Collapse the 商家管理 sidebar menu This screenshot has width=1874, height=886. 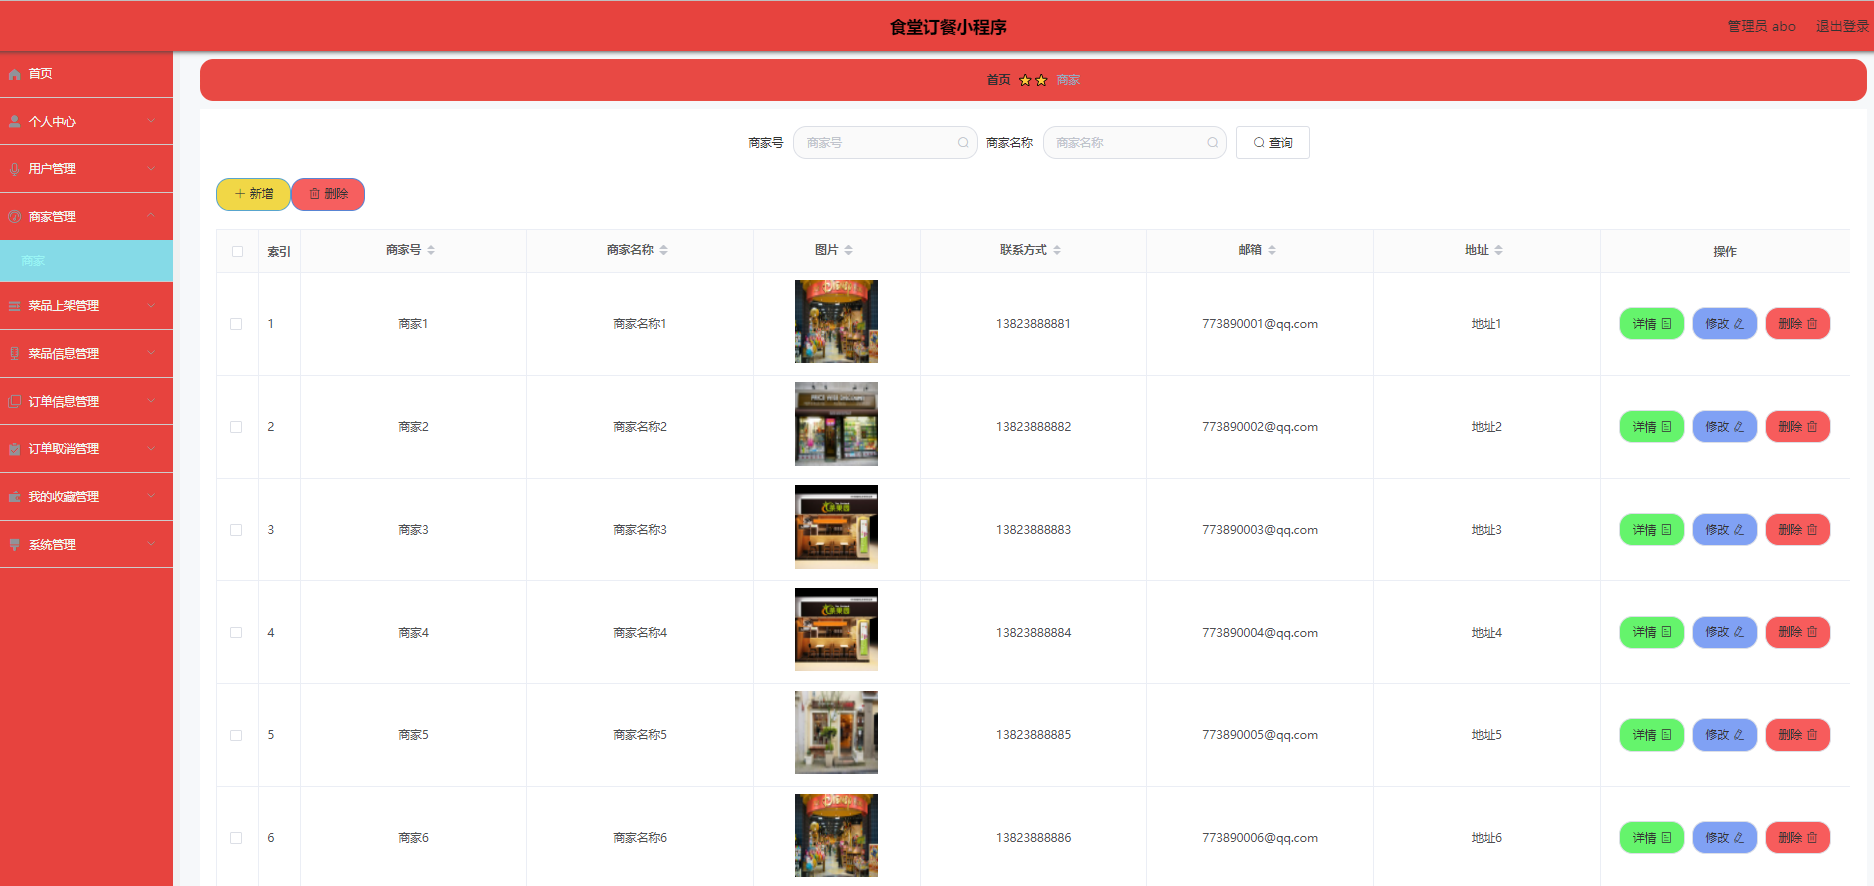click(86, 216)
